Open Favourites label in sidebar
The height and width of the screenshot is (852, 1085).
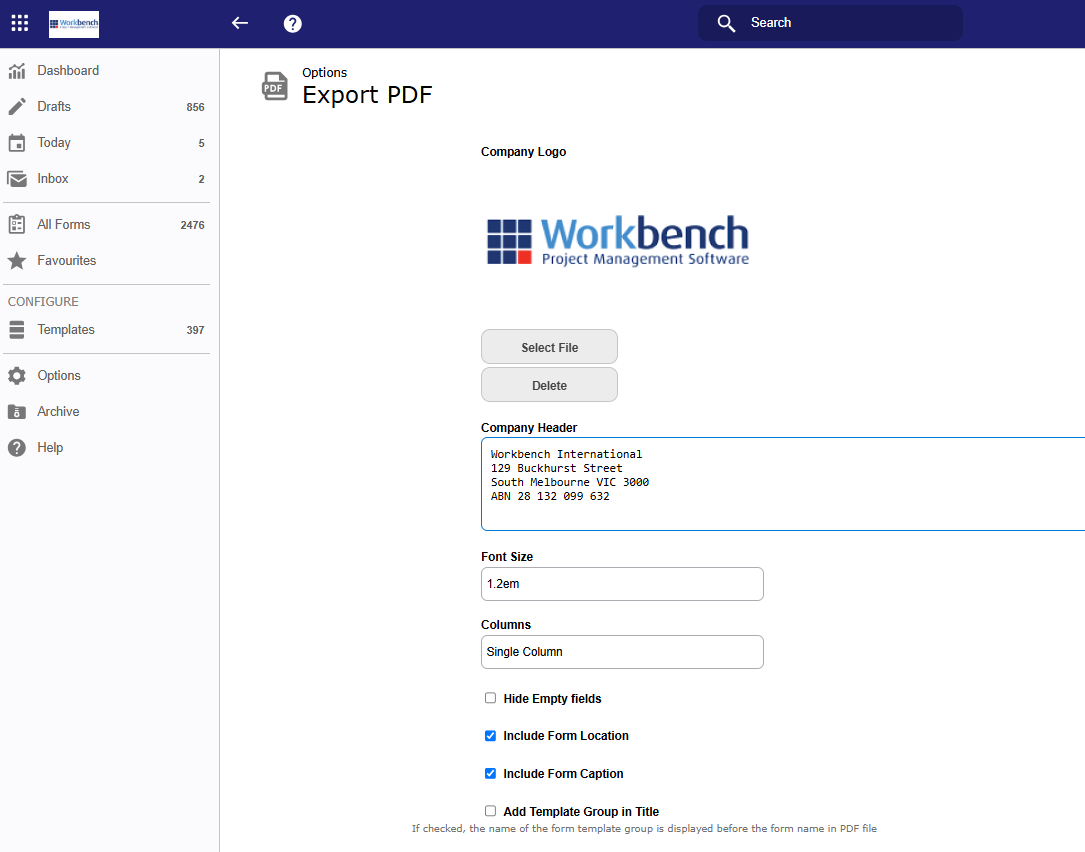pos(66,260)
